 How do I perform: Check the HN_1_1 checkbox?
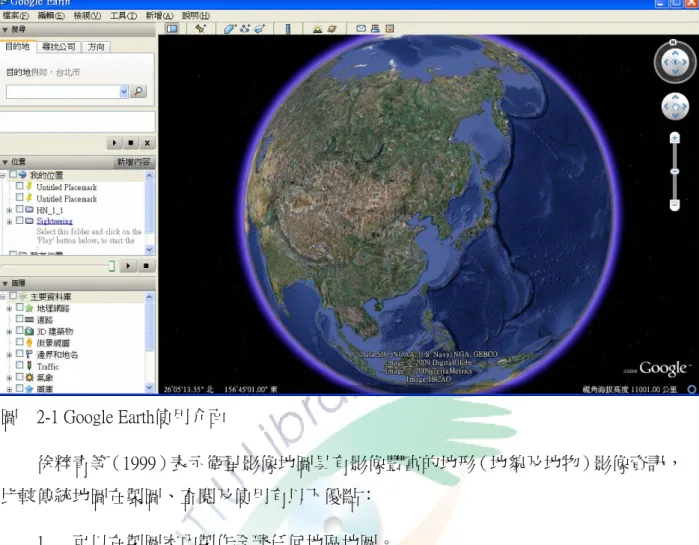point(20,209)
